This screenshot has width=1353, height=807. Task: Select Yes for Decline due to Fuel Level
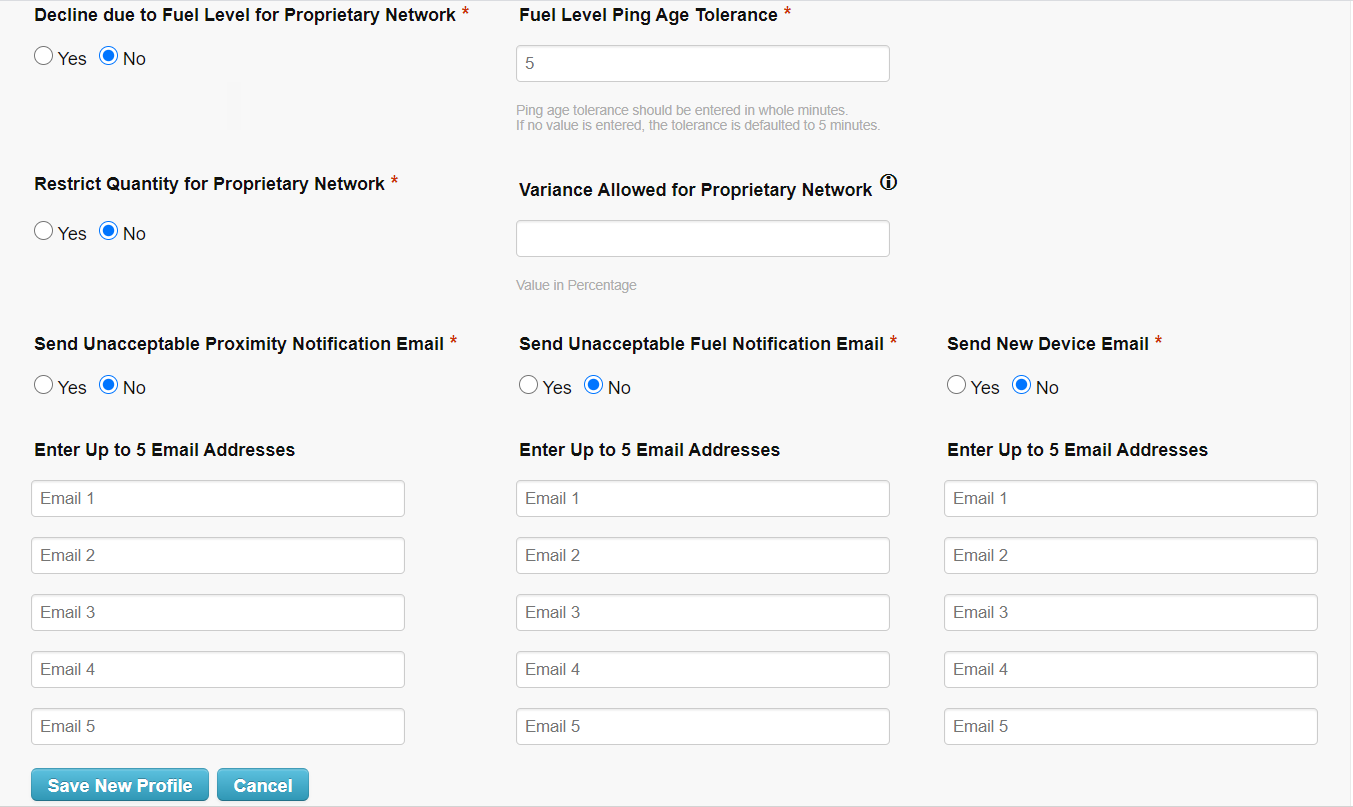click(x=43, y=56)
